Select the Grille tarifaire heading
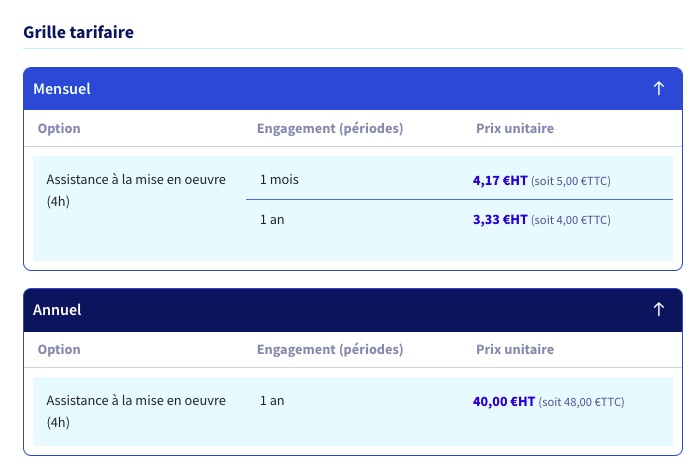Screen dimensions: 696x466 coord(79,32)
